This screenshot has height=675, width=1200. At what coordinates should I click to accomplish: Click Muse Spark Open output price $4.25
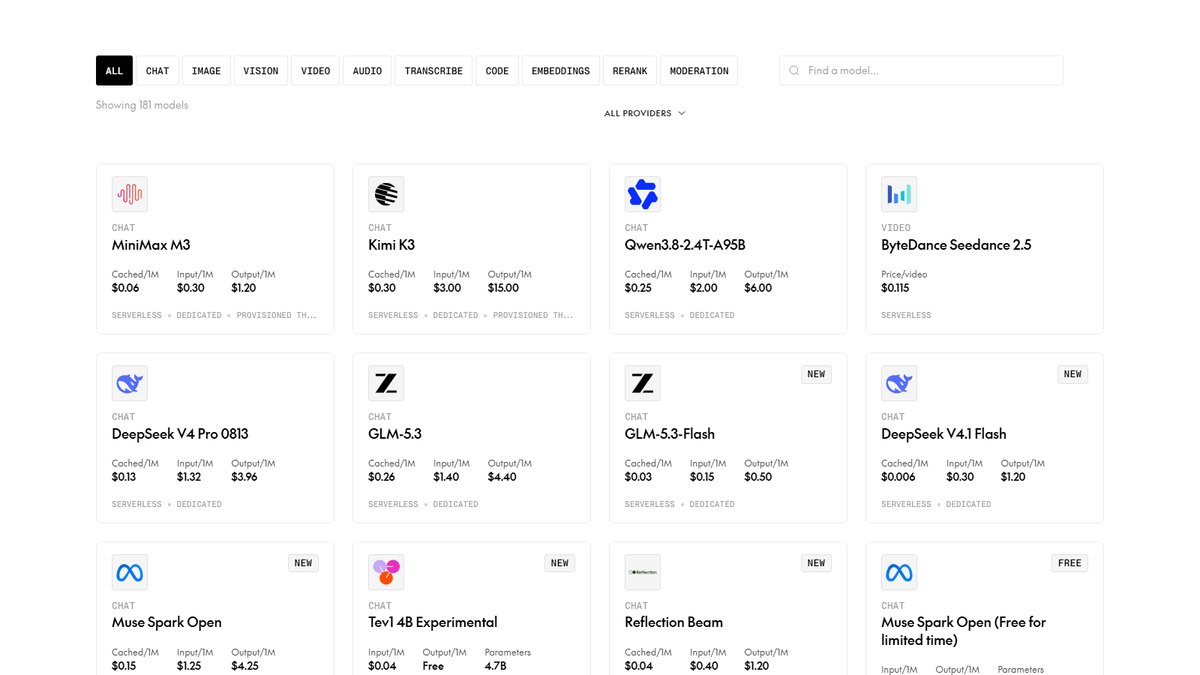click(x=245, y=666)
